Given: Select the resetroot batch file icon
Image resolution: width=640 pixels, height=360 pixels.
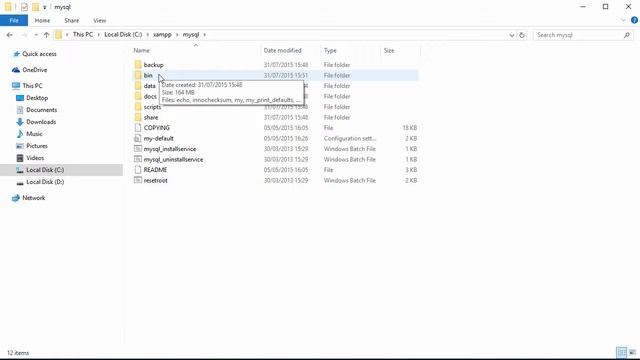Looking at the screenshot, I should pos(138,180).
